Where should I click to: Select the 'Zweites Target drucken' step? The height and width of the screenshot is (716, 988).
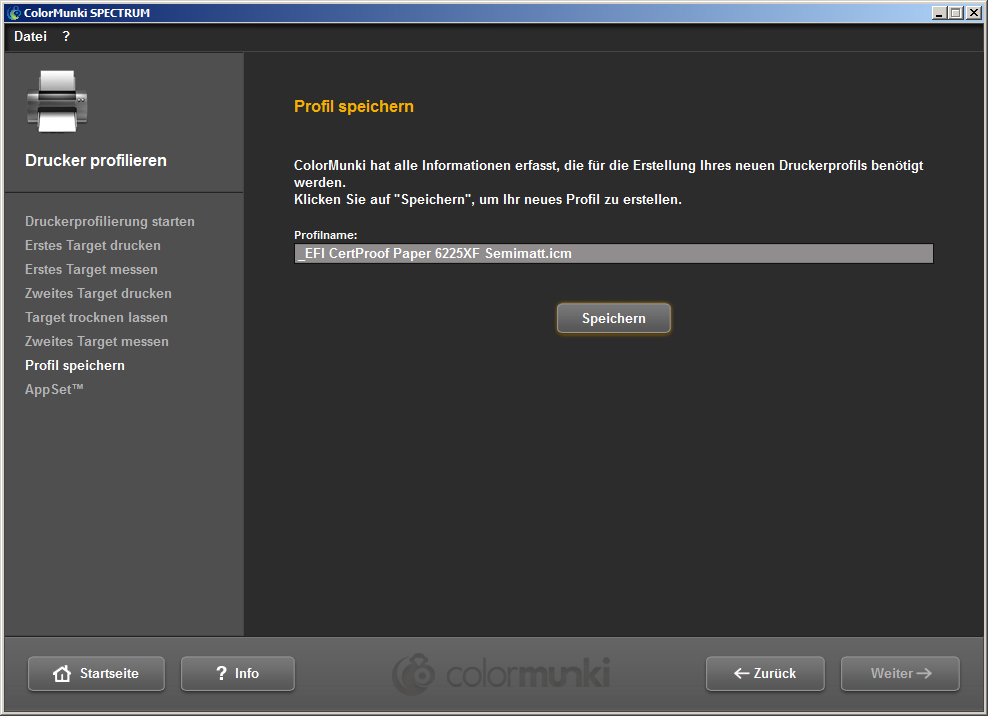point(98,293)
